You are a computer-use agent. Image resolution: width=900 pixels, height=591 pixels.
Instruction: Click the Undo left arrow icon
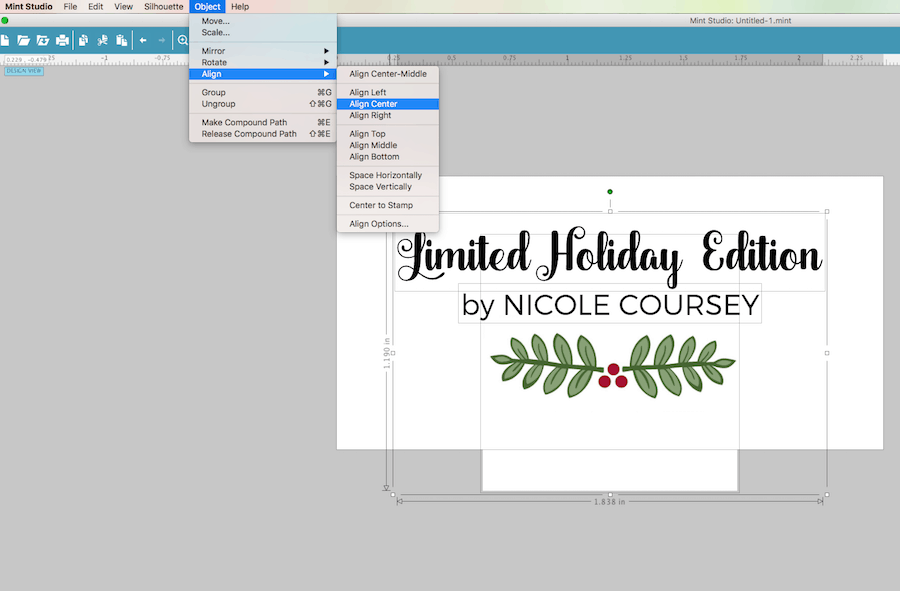pyautogui.click(x=143, y=40)
